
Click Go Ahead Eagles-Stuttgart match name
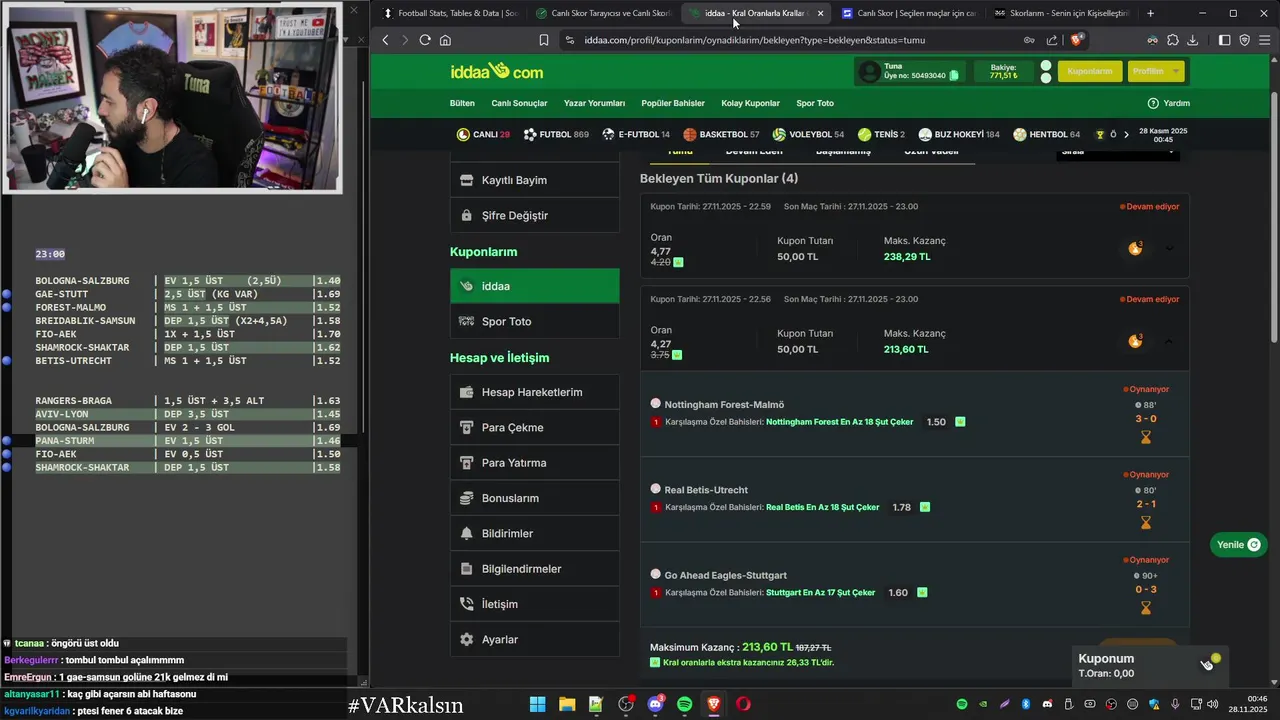tap(725, 575)
